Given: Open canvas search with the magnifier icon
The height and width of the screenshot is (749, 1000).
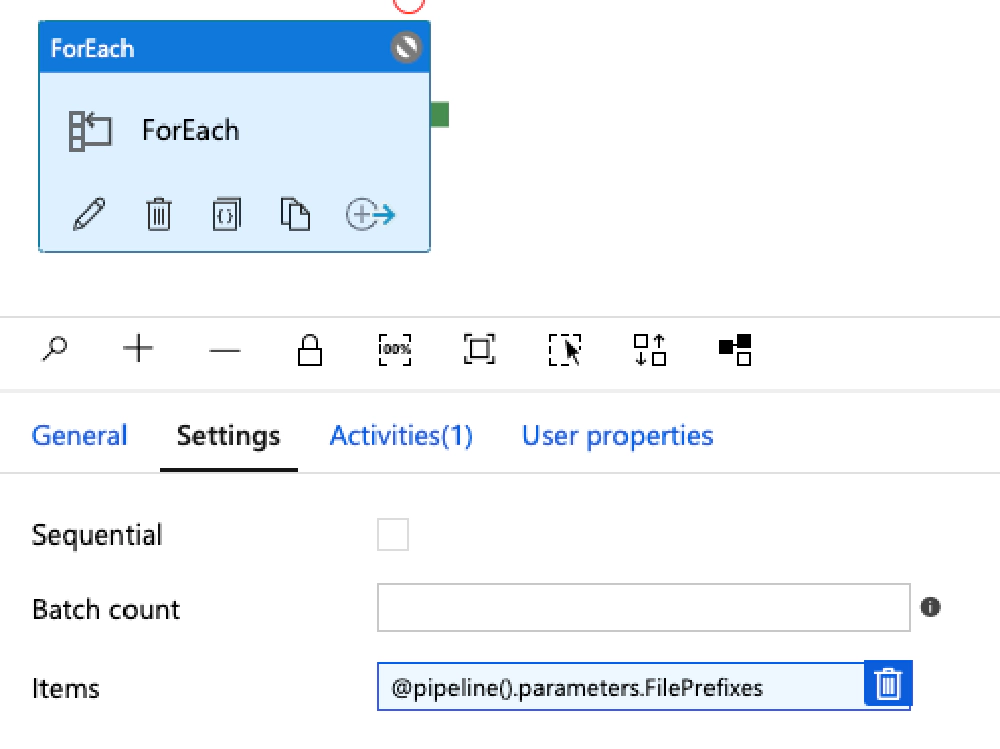Looking at the screenshot, I should point(55,350).
